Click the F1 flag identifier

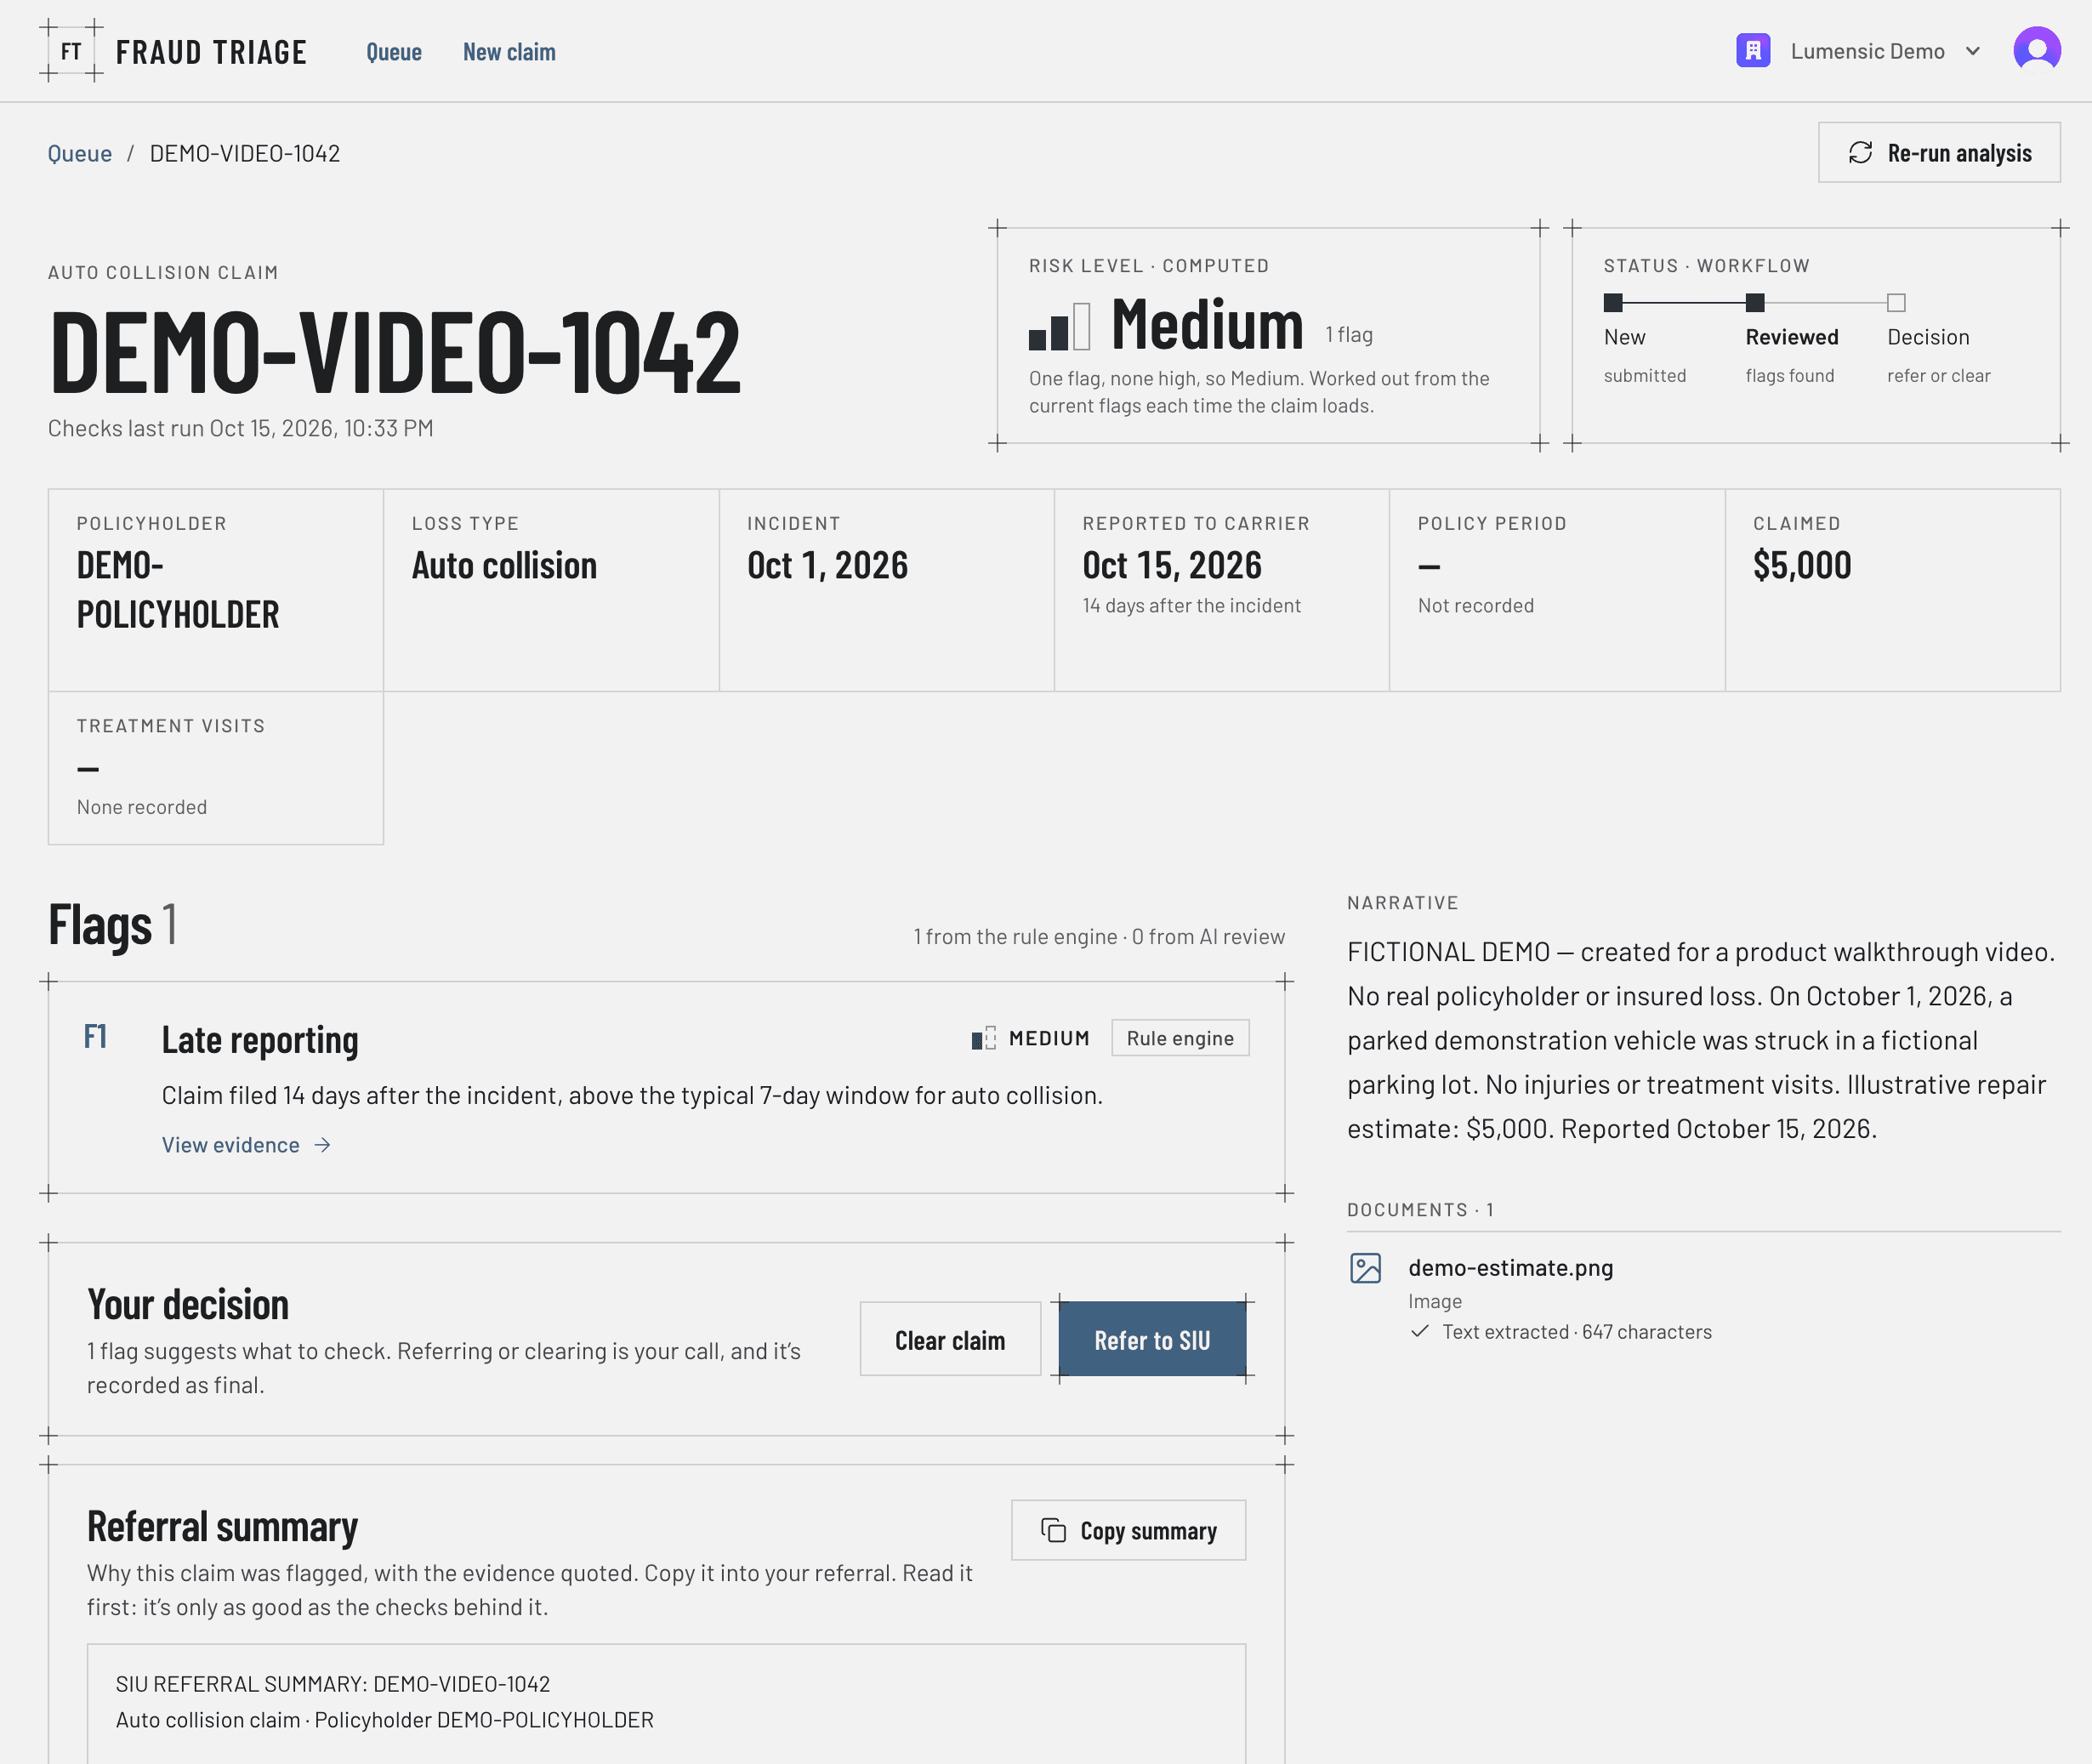(95, 1037)
